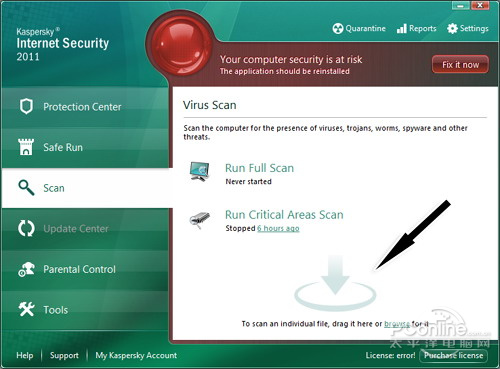This screenshot has width=500, height=369.
Task: Minimize the Kaspersky window
Action: (x=461, y=5)
